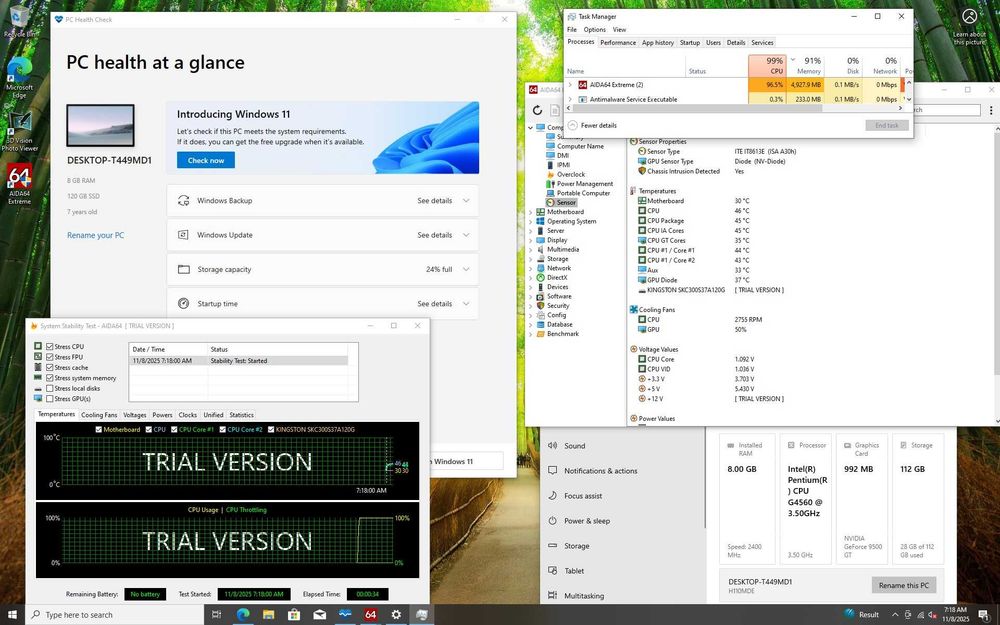Enable the Stress local disks checkbox
The width and height of the screenshot is (1000, 625).
pos(50,388)
